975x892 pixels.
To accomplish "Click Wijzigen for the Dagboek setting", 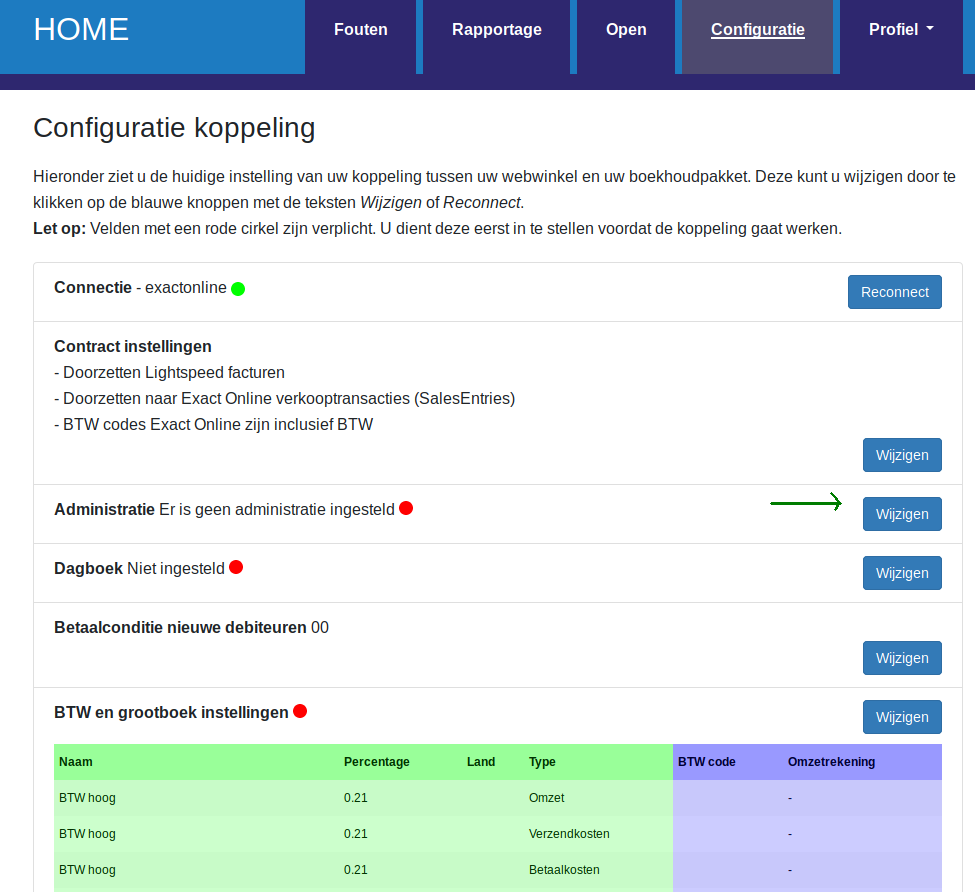I will click(x=902, y=573).
